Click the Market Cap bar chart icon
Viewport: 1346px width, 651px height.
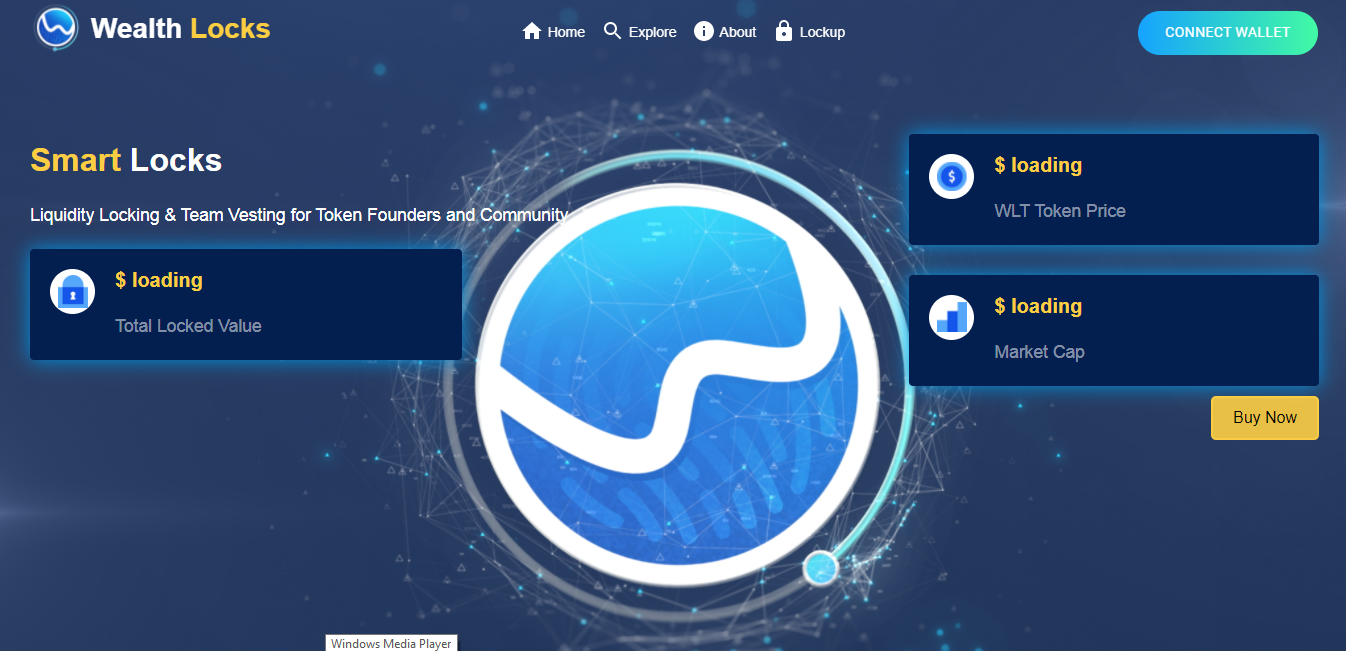(951, 318)
